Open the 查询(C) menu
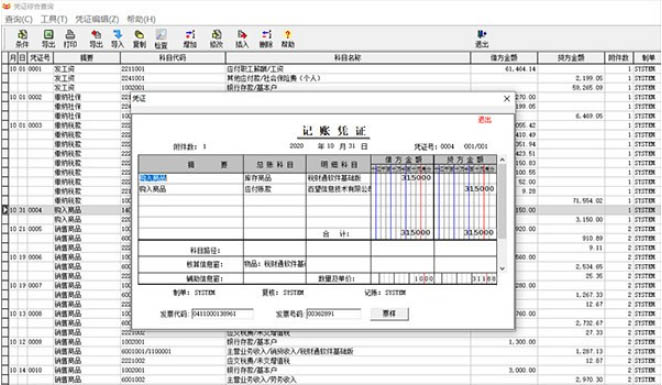This screenshot has height=385, width=662. [x=19, y=19]
